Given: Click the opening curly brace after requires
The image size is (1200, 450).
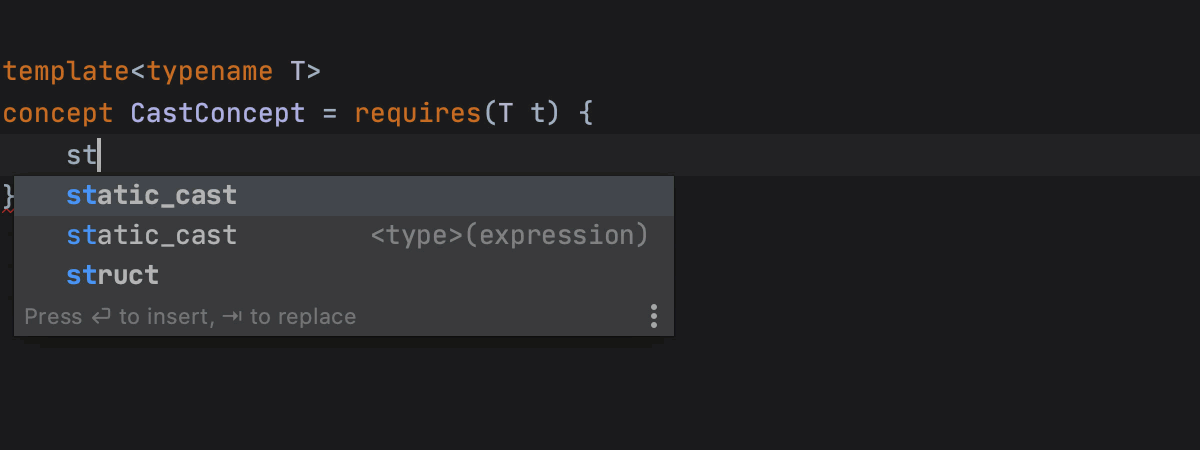Looking at the screenshot, I should [x=586, y=112].
